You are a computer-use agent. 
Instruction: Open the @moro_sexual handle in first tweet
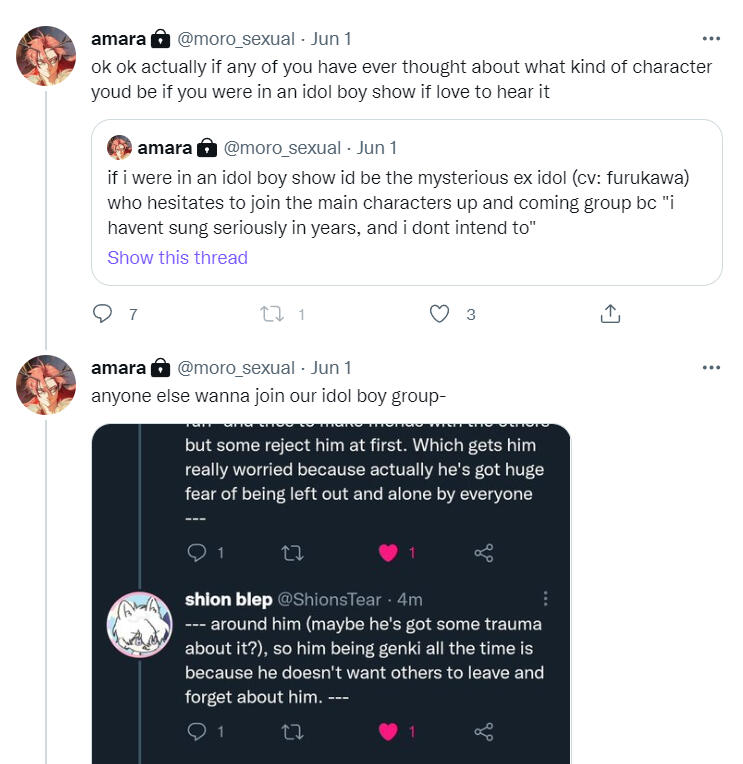[x=236, y=39]
